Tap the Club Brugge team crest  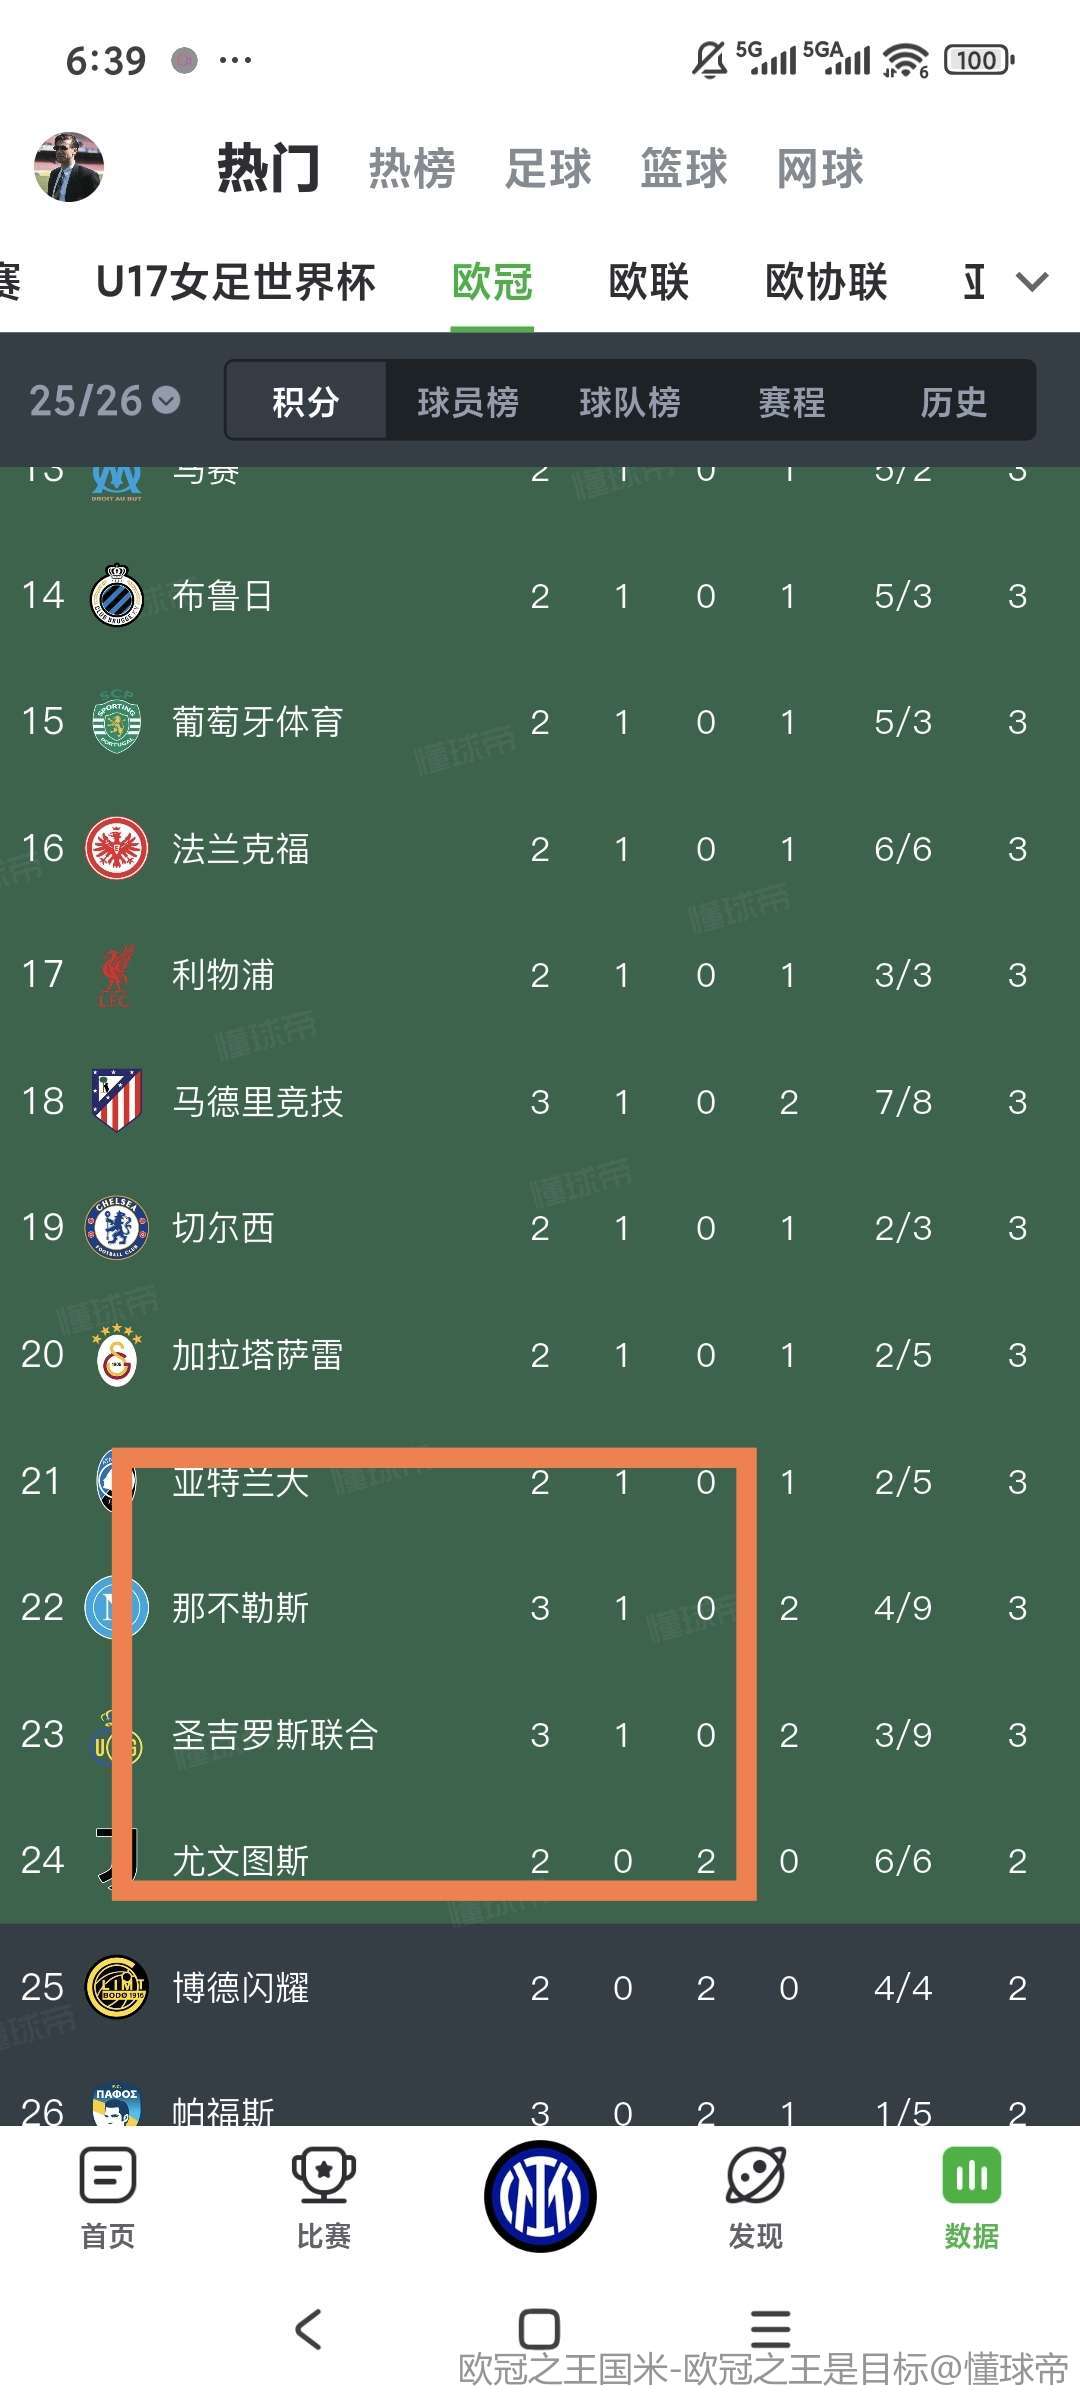[x=117, y=596]
